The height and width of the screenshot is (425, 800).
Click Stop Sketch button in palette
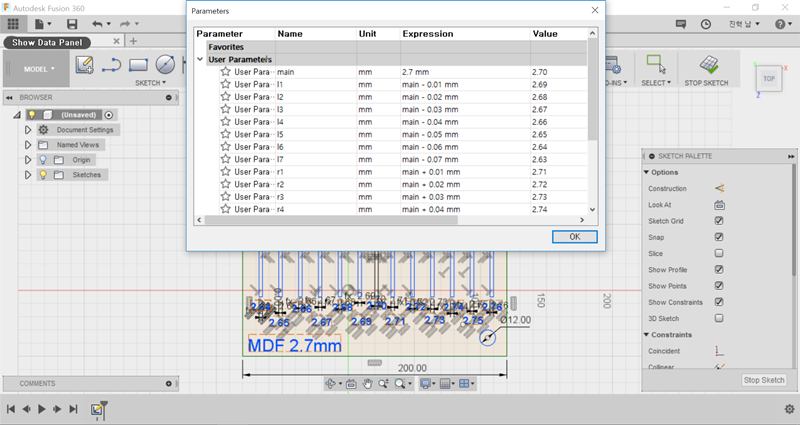[764, 380]
